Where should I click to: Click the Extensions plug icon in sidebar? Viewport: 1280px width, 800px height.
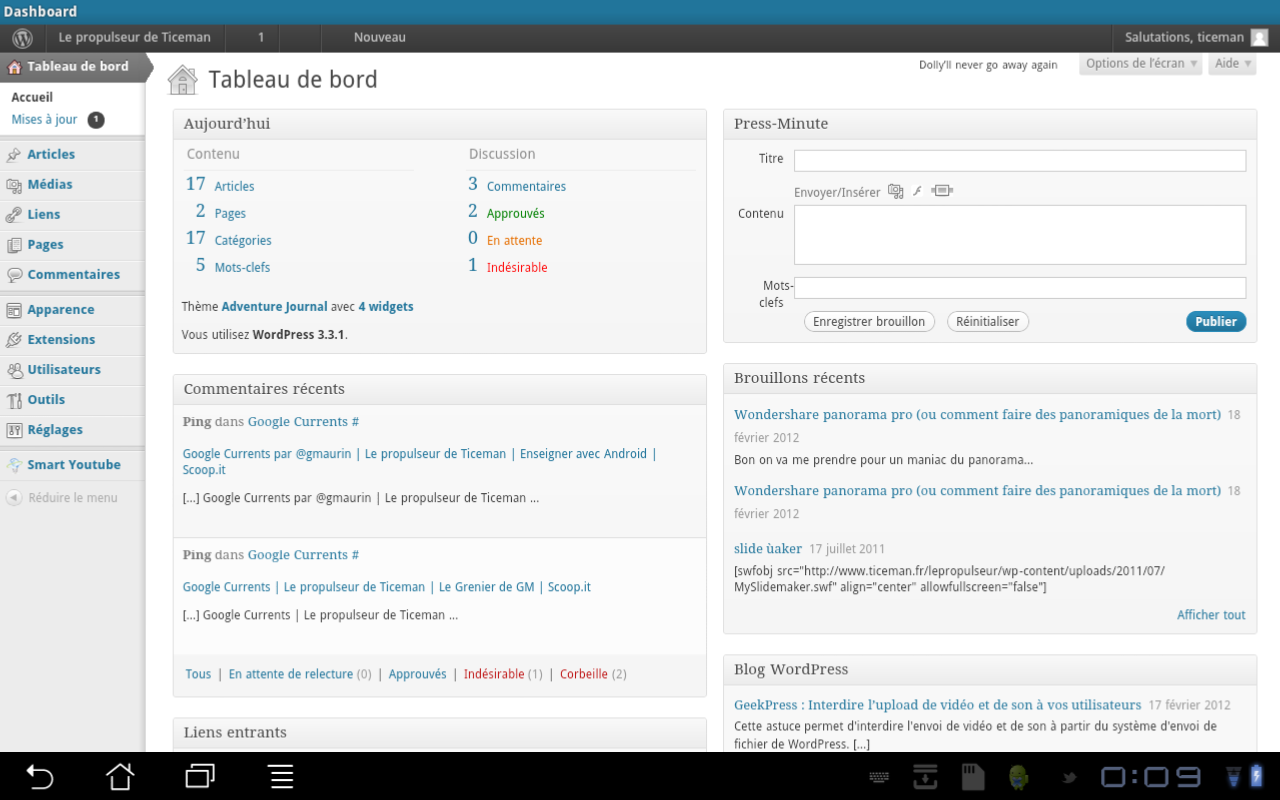click(x=14, y=340)
